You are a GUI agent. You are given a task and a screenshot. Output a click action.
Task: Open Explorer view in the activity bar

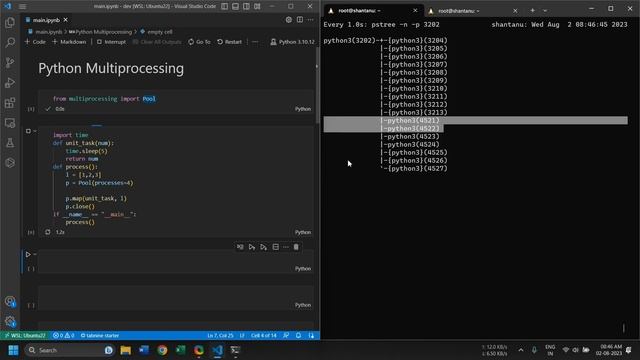click(10, 22)
